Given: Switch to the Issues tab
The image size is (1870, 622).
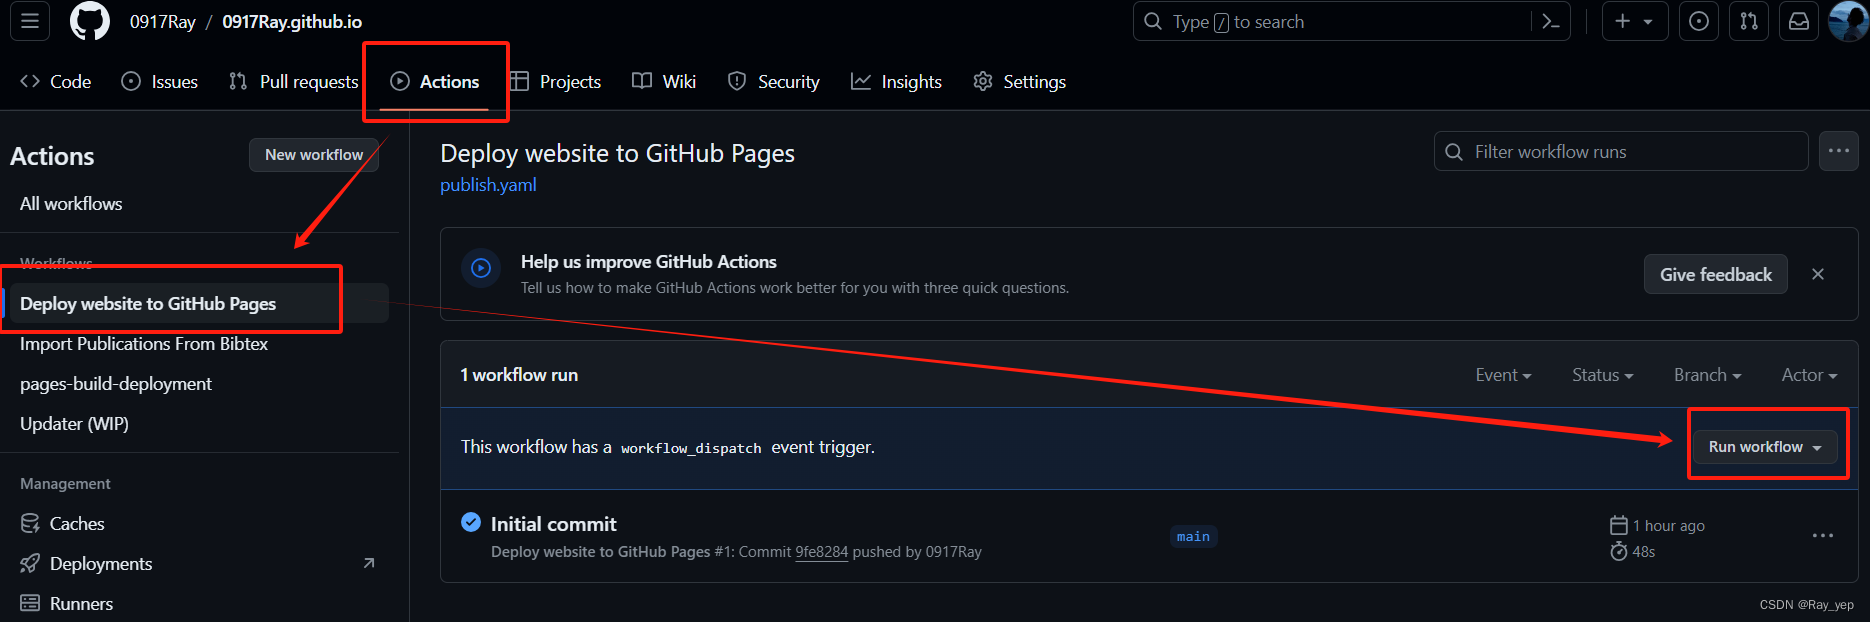Looking at the screenshot, I should pyautogui.click(x=160, y=82).
